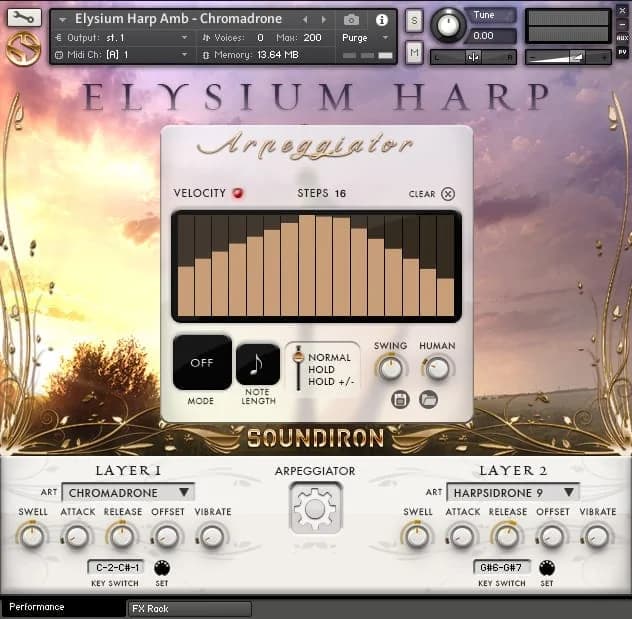Open the instrument quick-load dropdown arrow beside the name

click(62, 19)
